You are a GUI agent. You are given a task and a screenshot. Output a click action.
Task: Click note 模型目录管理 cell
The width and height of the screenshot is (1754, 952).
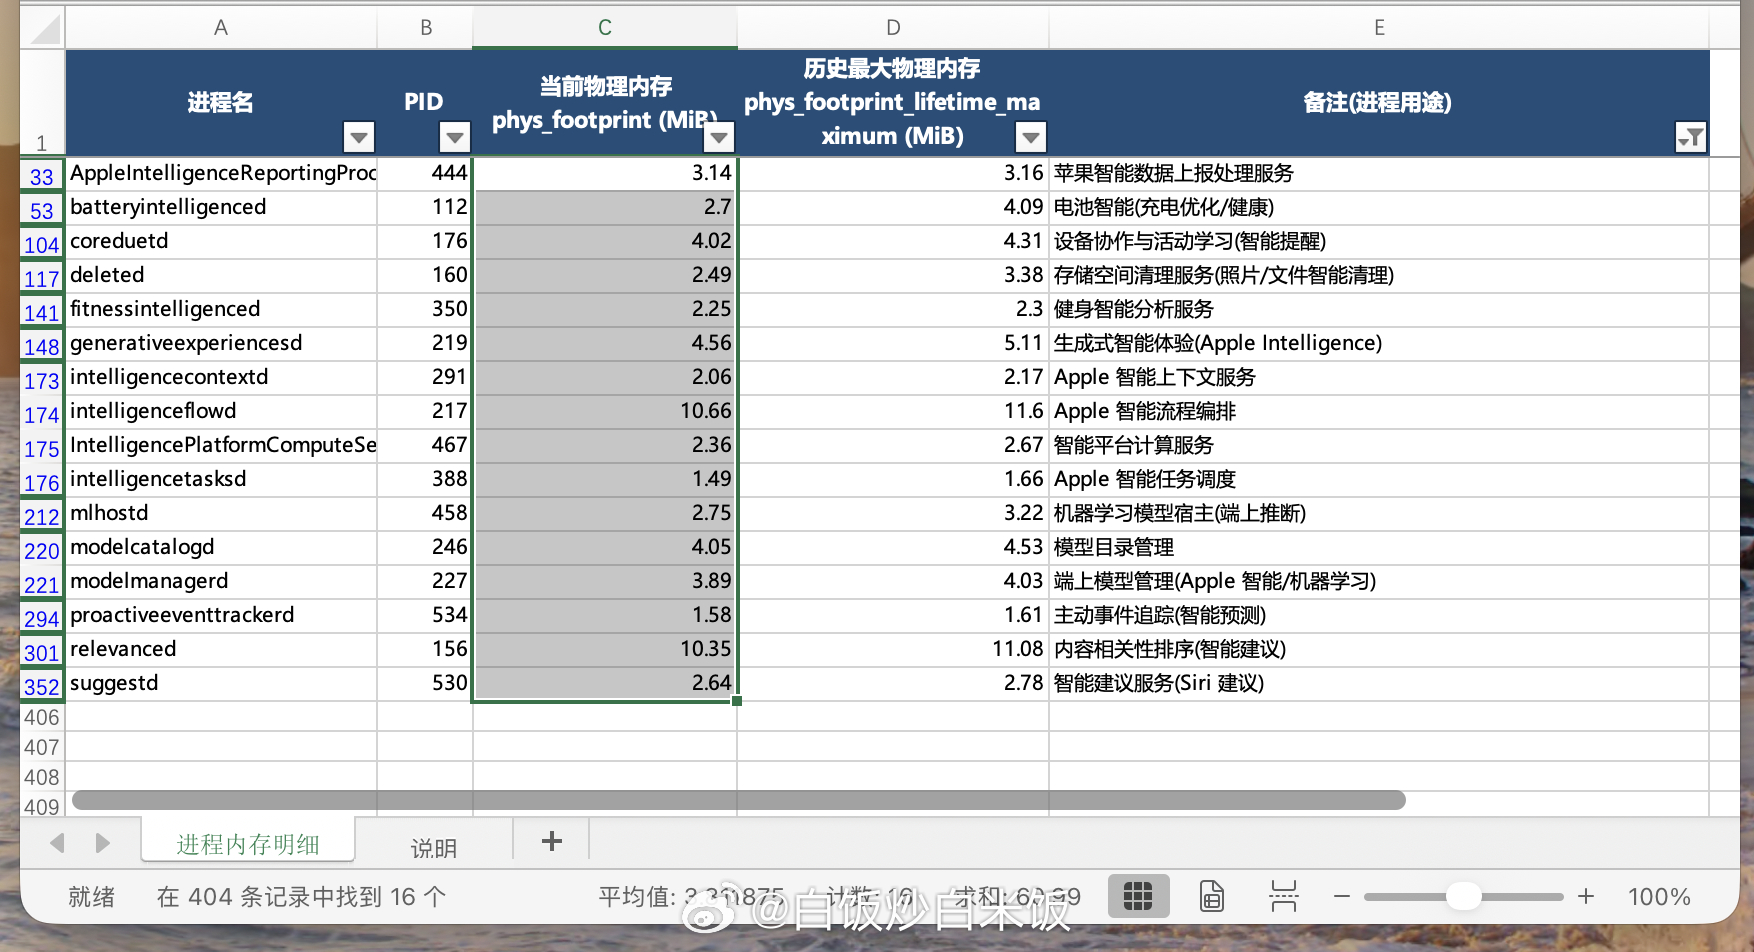coord(1379,548)
